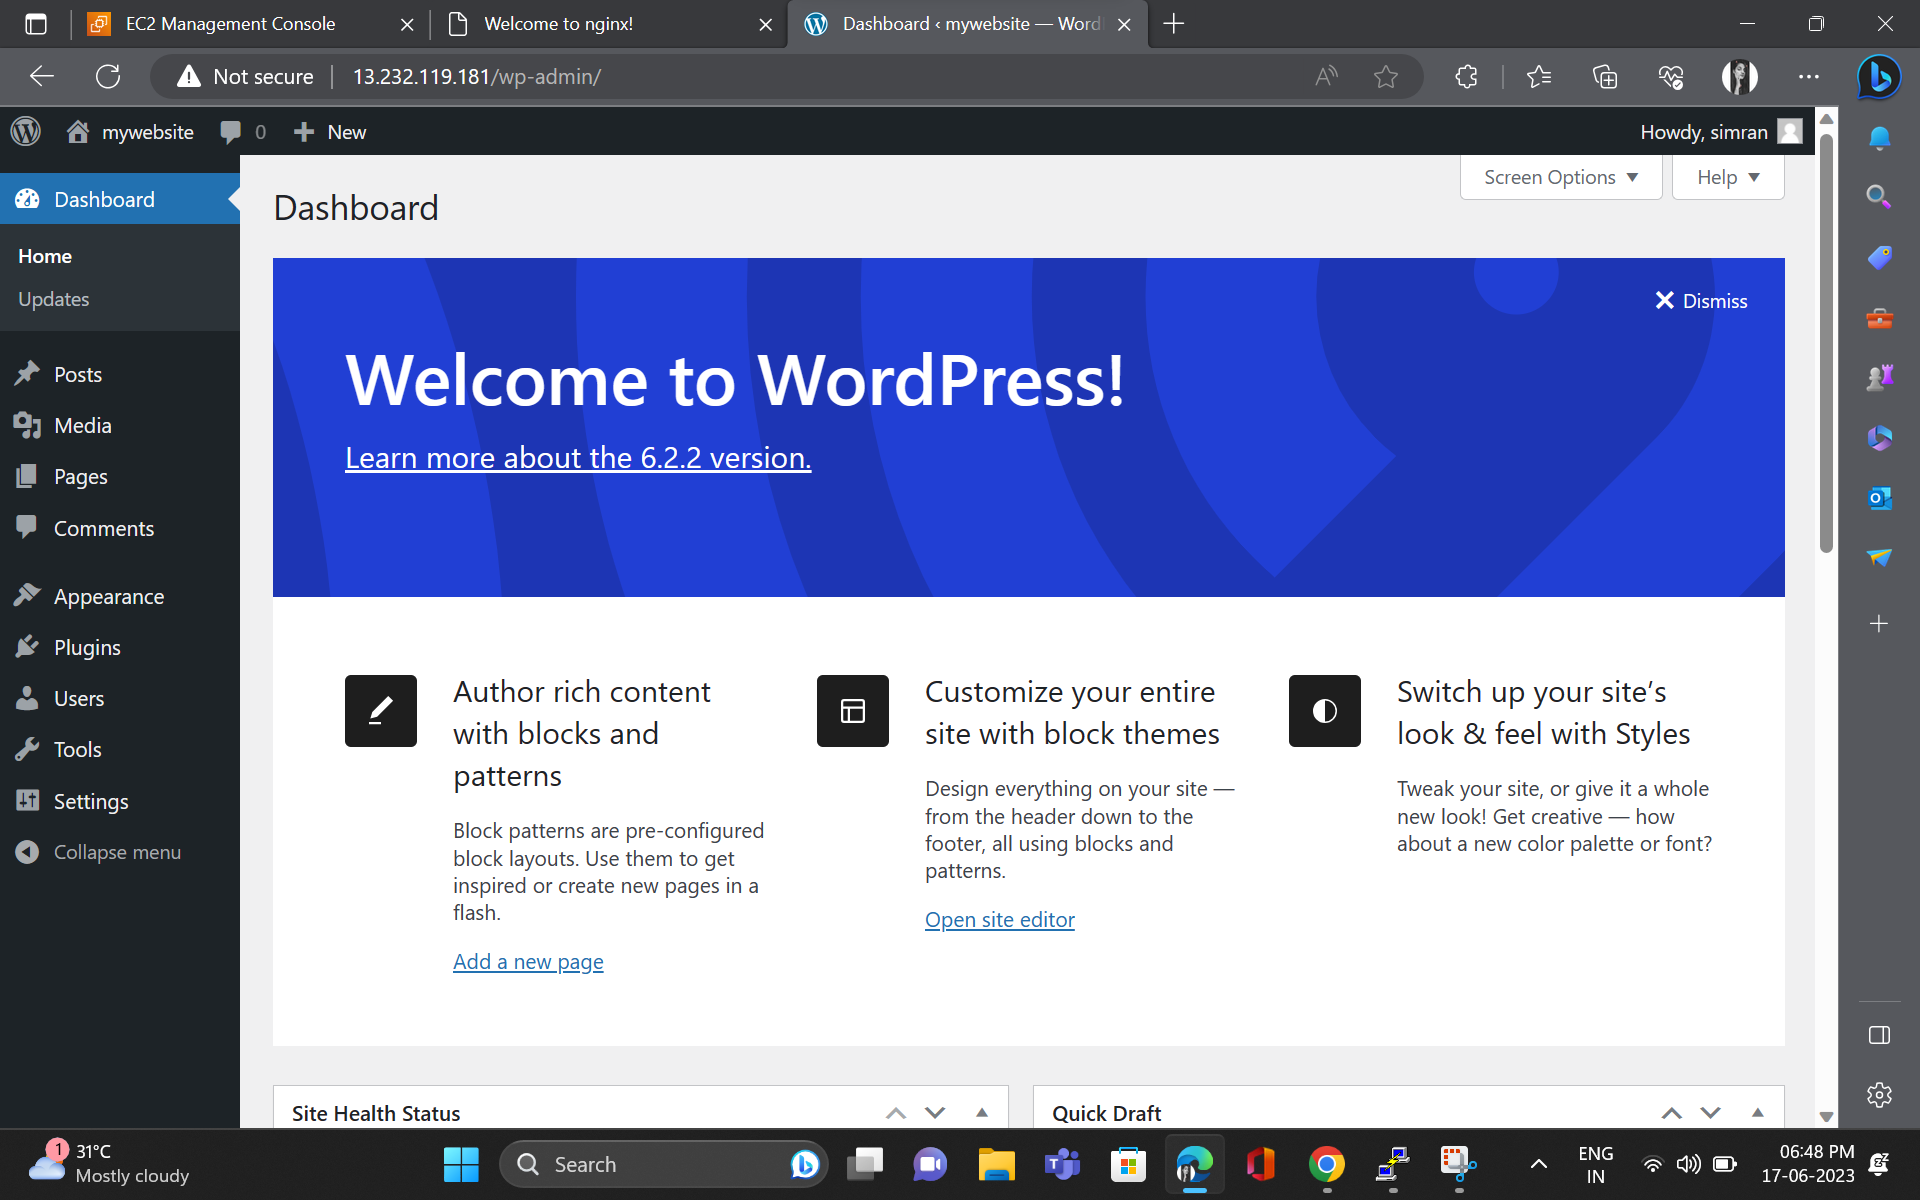
Task: Open the Screen Options dropdown
Action: (x=1559, y=177)
